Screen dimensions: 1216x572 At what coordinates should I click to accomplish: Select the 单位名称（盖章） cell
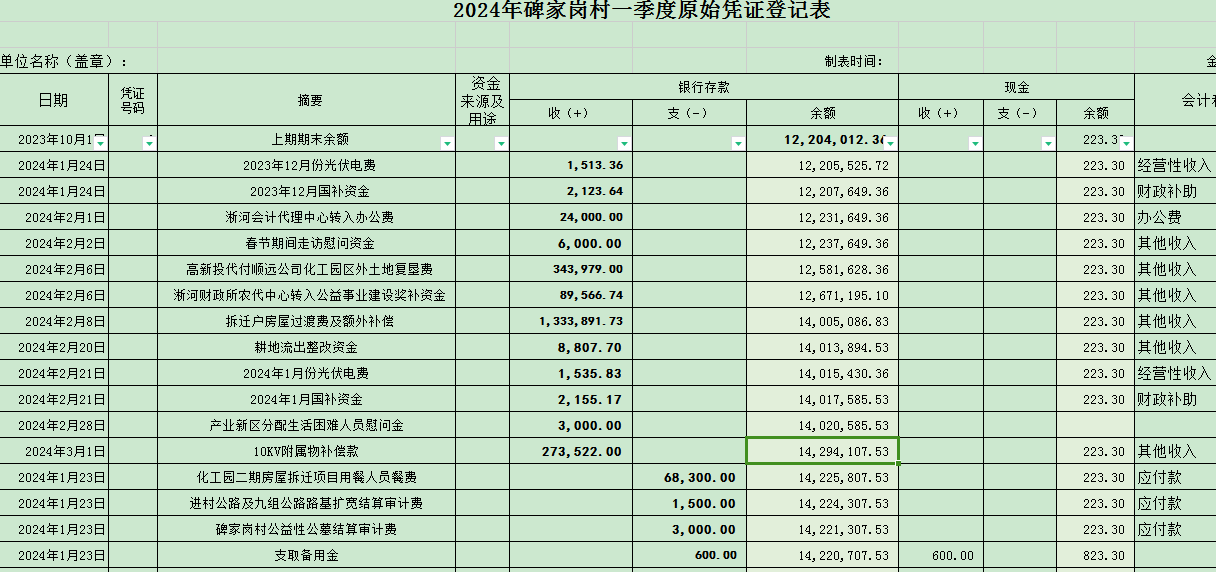coord(64,61)
